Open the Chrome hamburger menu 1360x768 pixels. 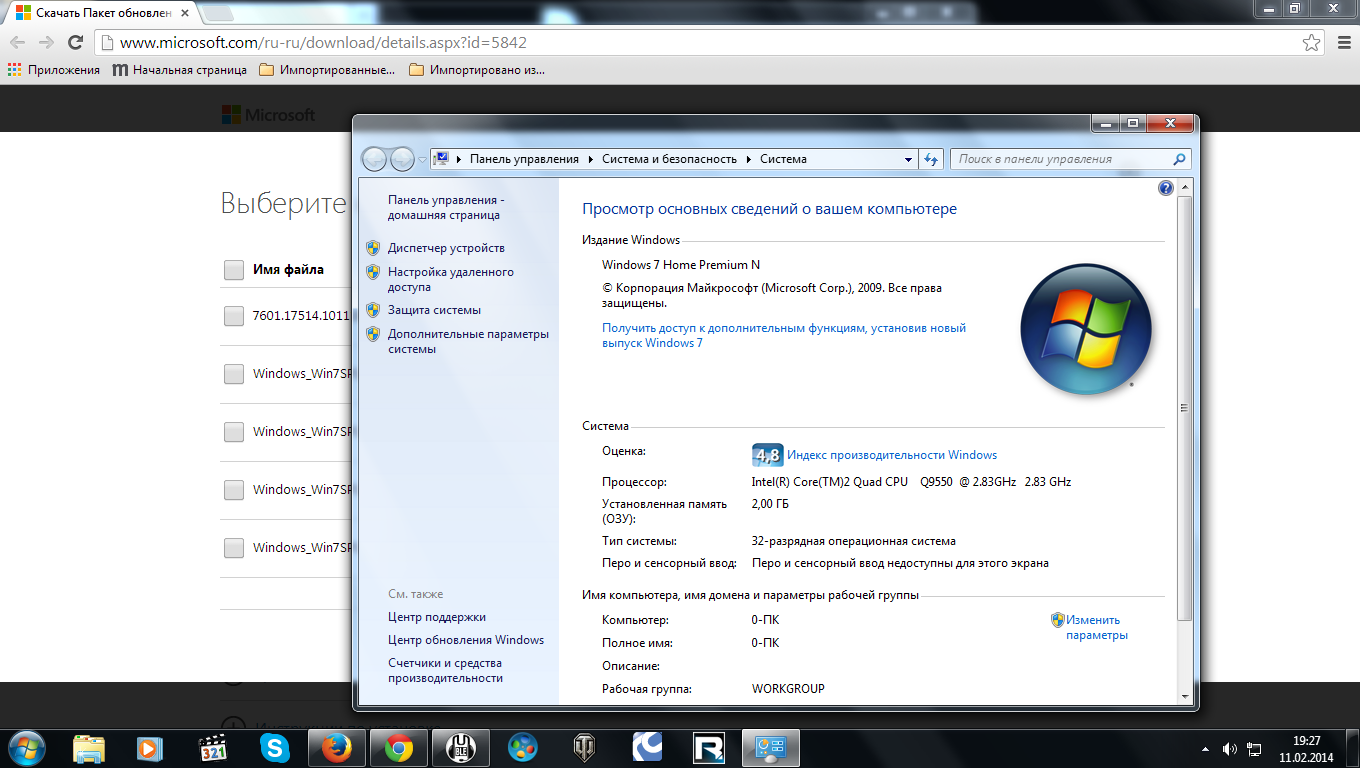[1344, 42]
